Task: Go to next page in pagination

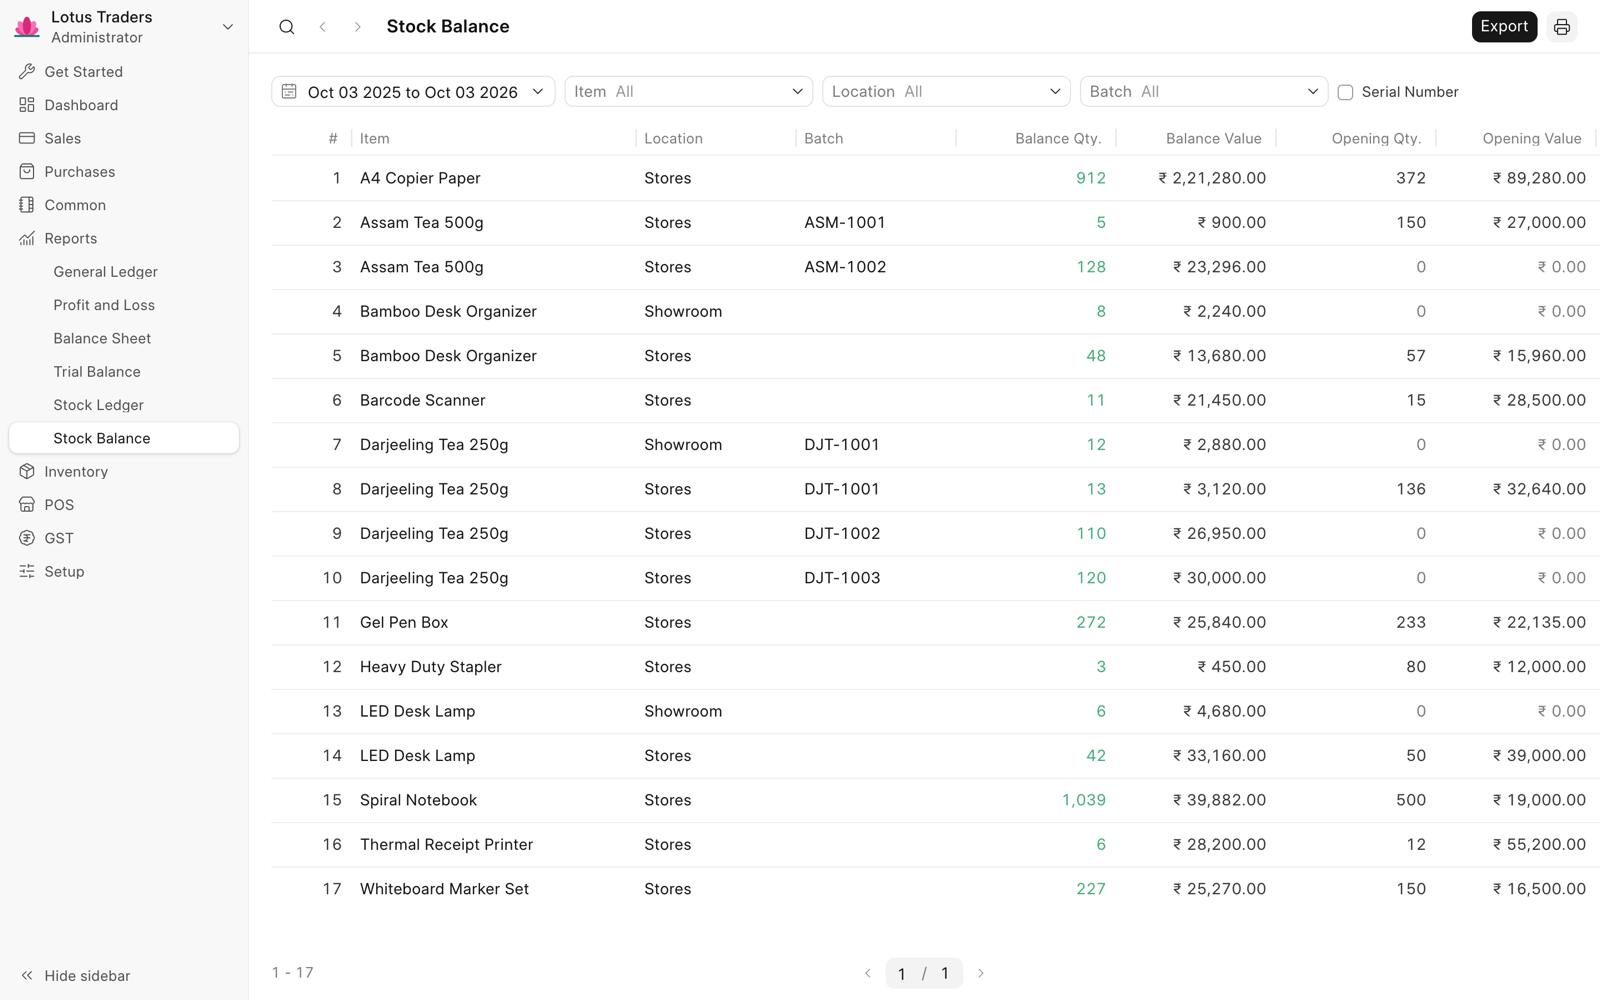Action: (x=981, y=973)
